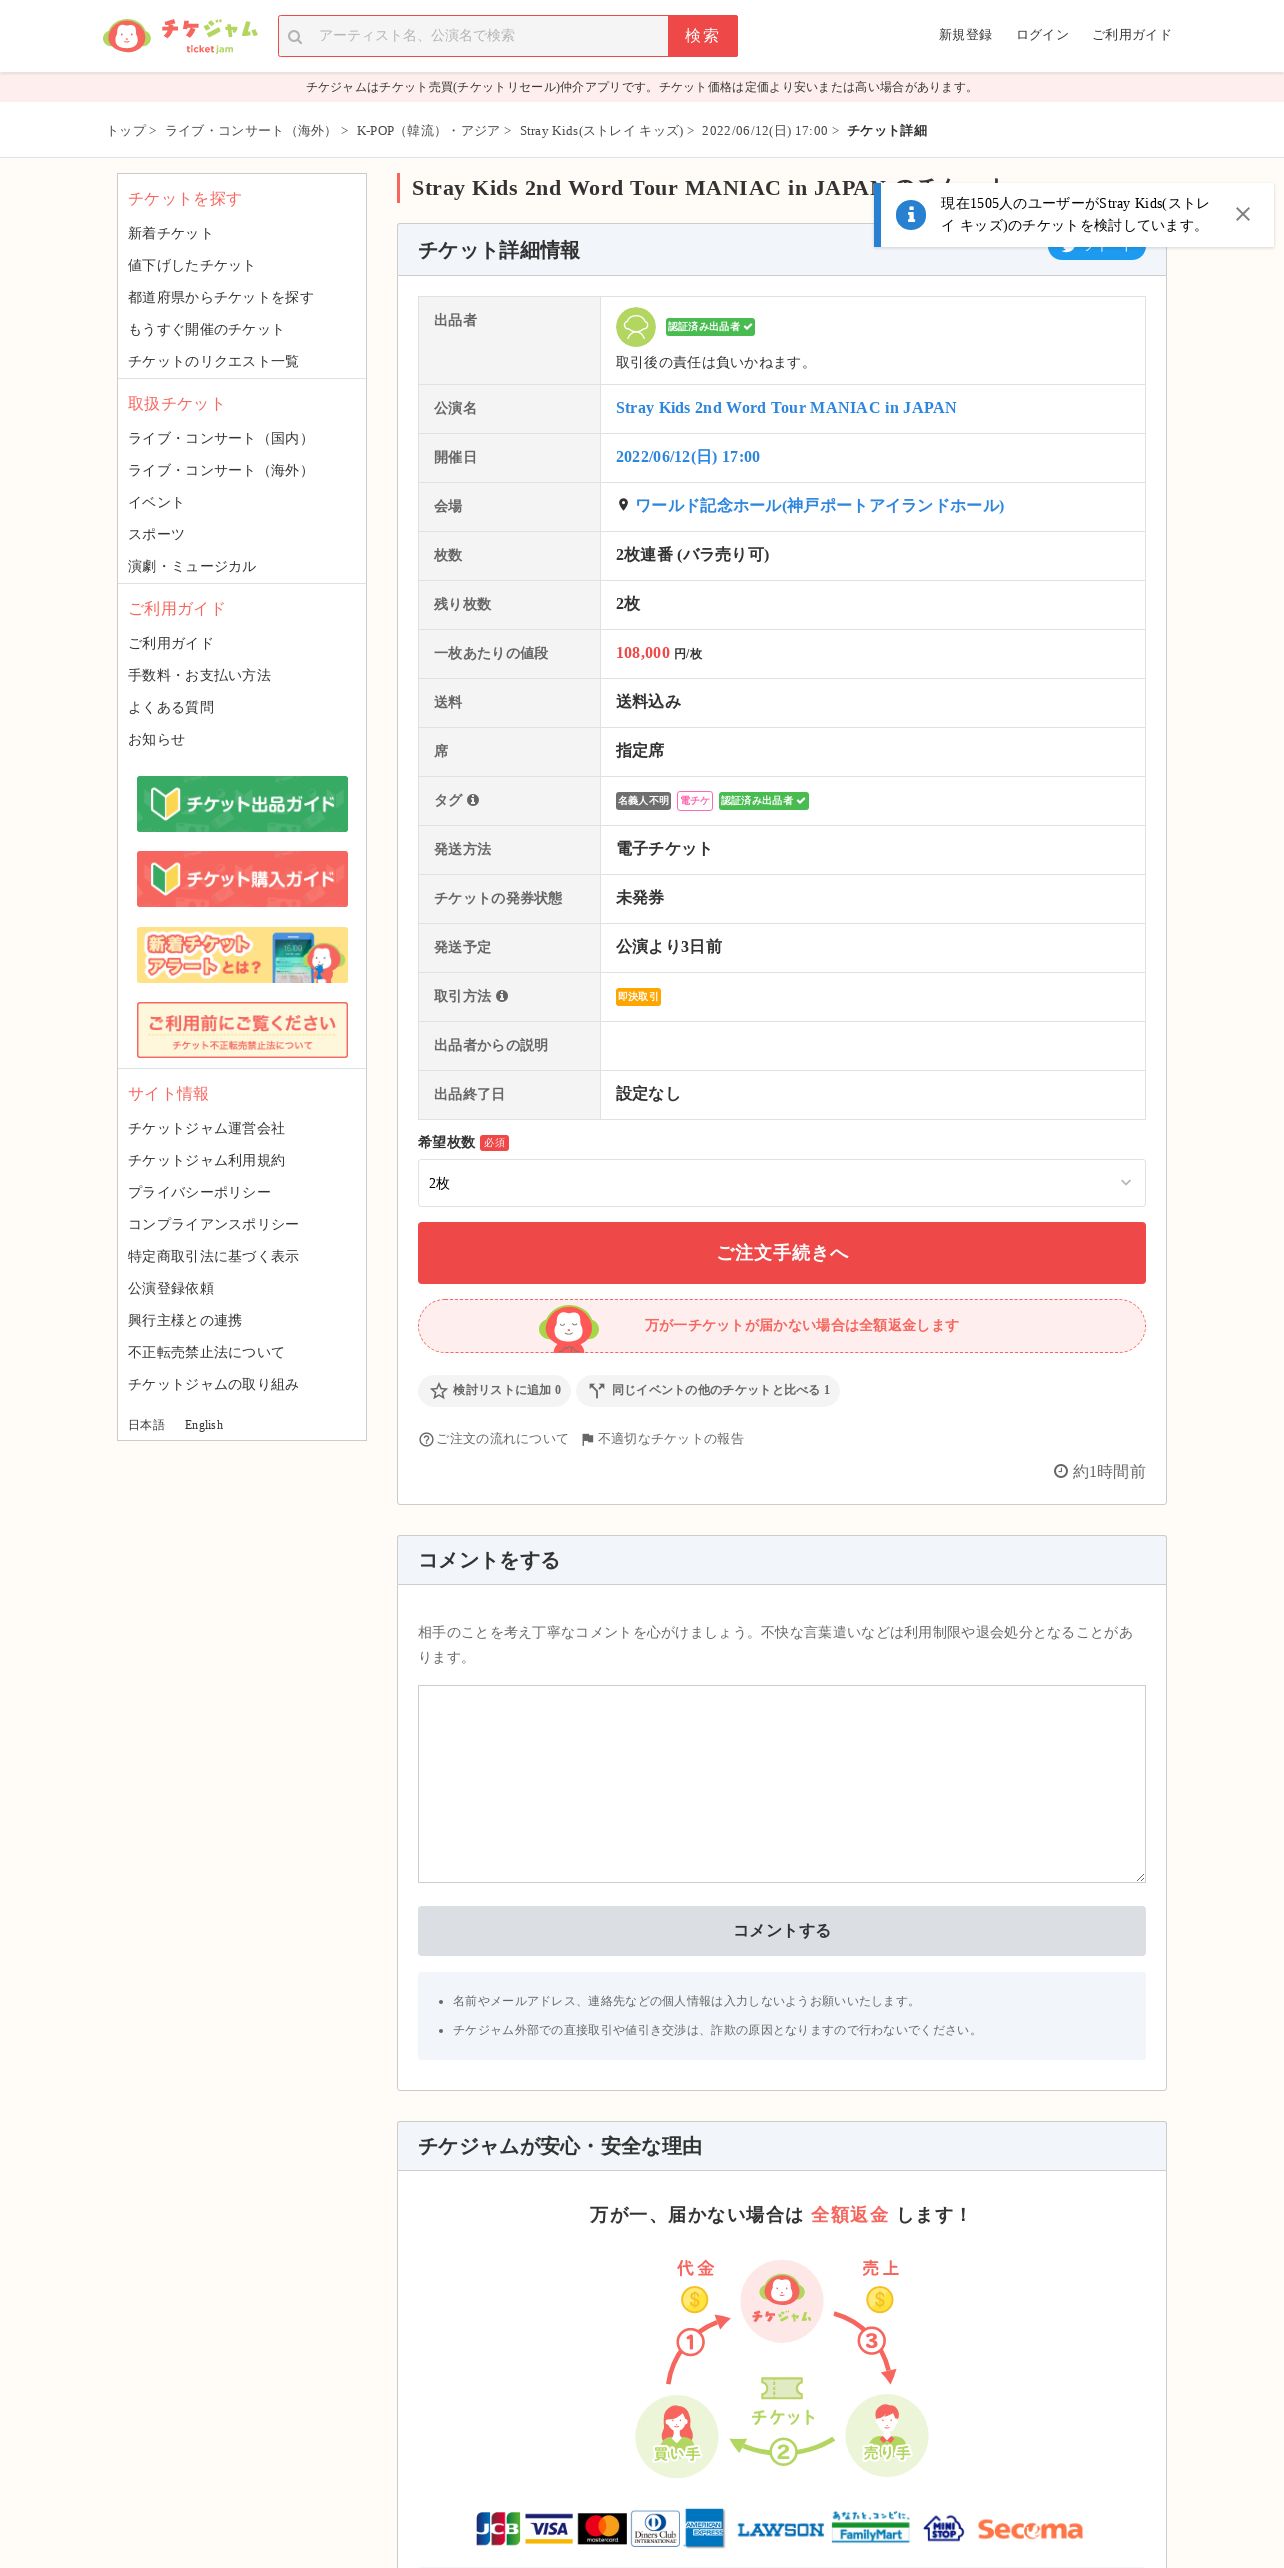
Task: Open ご注文の流れについて help link
Action: click(494, 1439)
